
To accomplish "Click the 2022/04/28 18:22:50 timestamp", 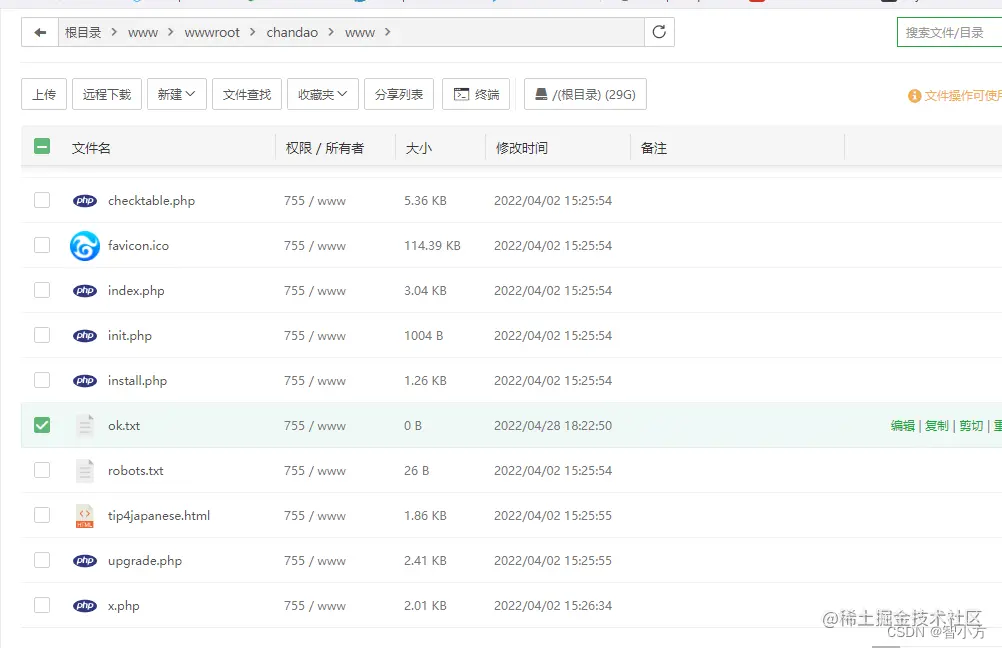I will 553,426.
